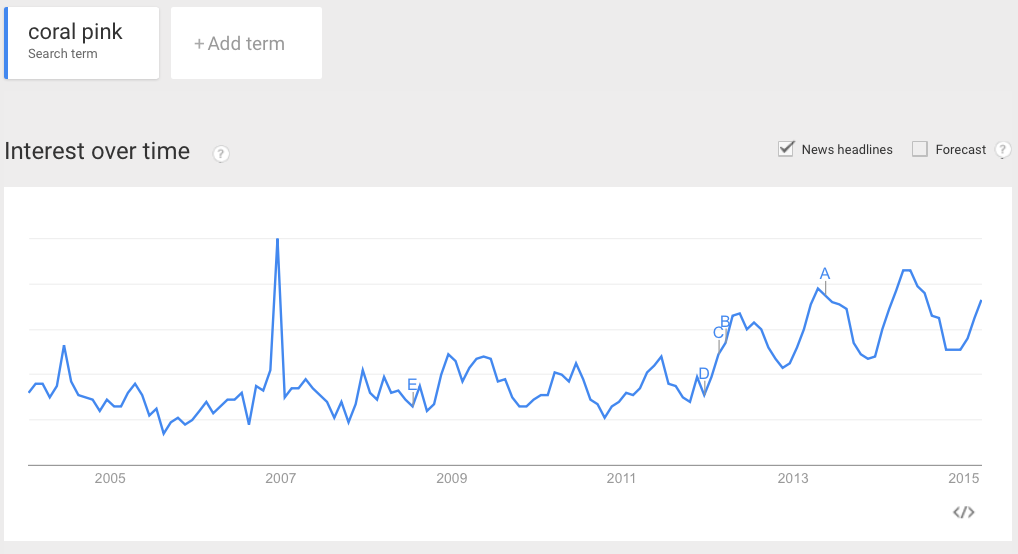Click the 2005 year axis label
The width and height of the screenshot is (1018, 554).
pos(110,479)
